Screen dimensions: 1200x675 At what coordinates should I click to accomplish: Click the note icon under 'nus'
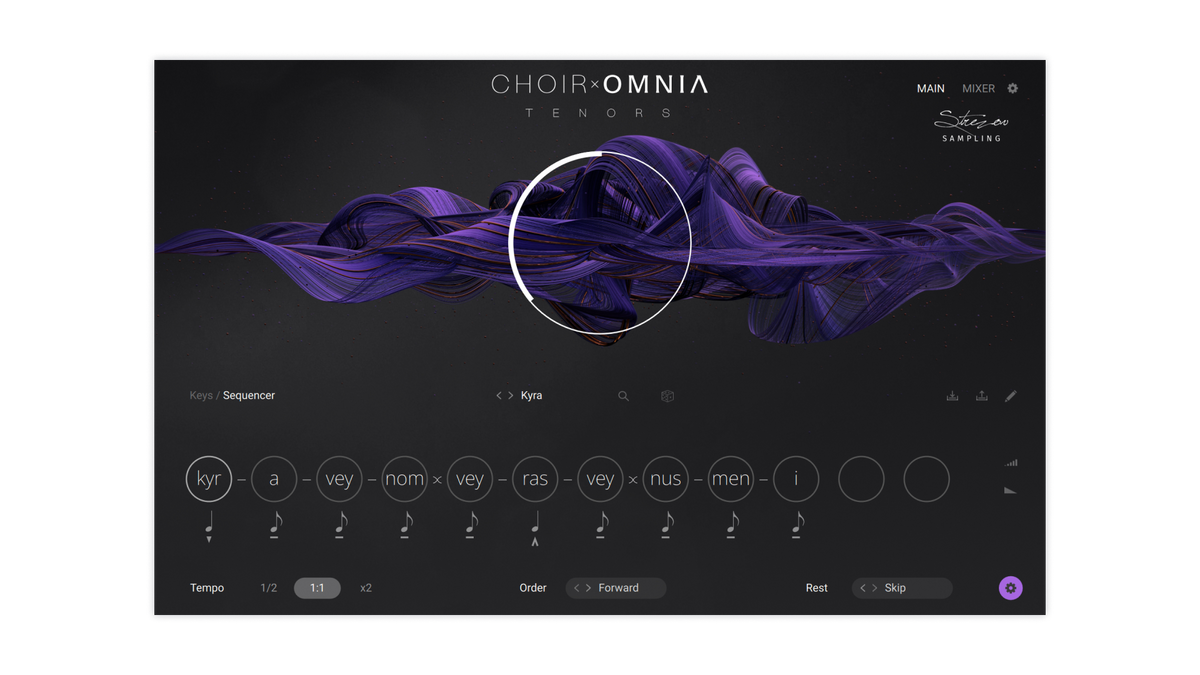click(x=666, y=524)
